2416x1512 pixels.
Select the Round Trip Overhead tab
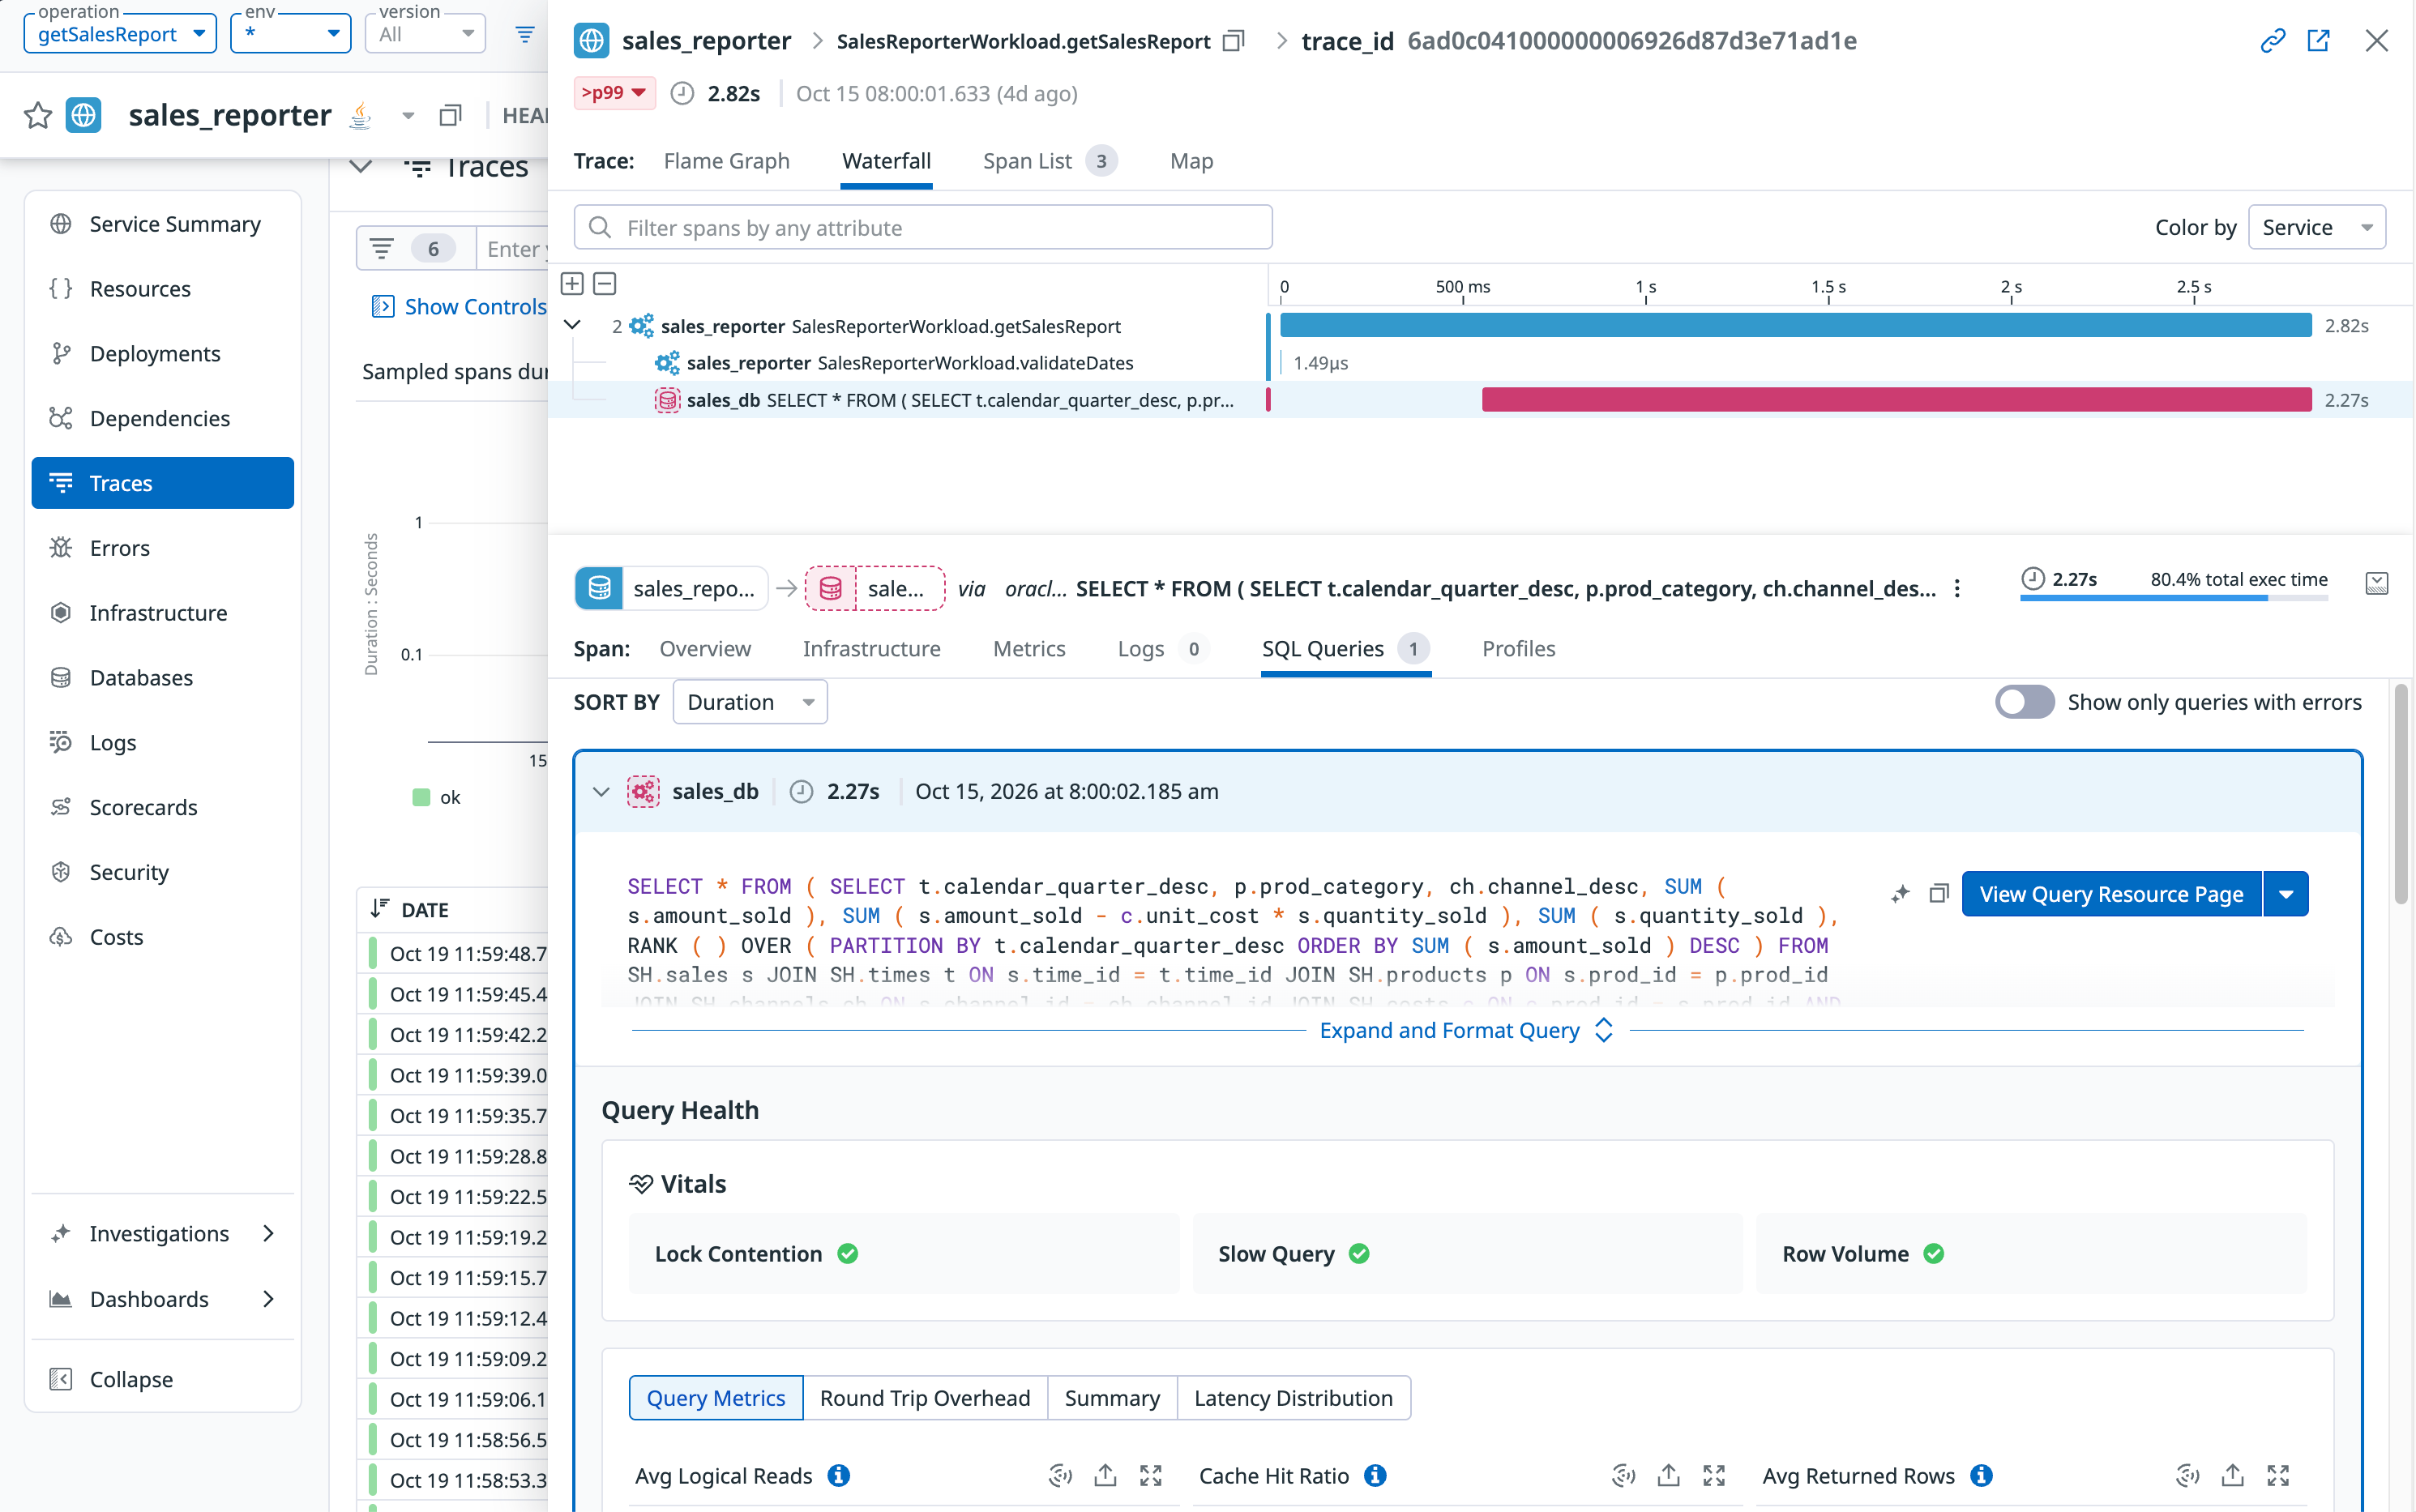924,1397
